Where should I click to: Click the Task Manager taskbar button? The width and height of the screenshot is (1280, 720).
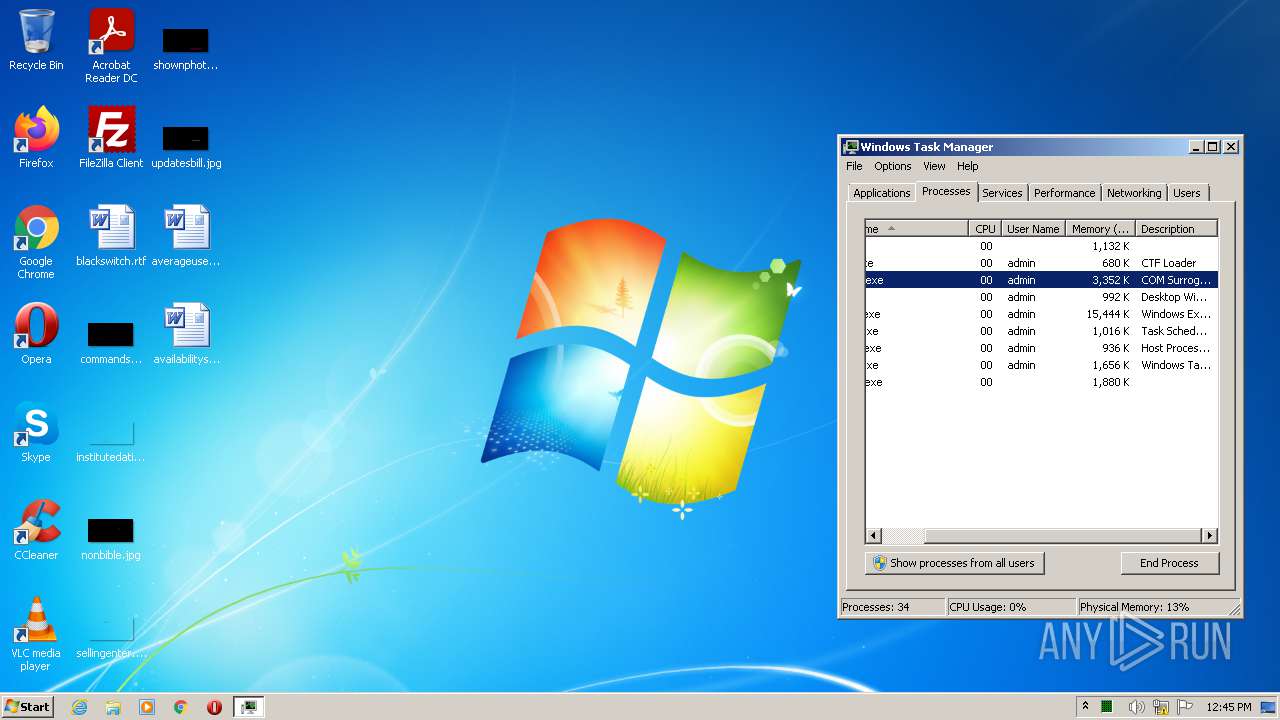coord(248,707)
